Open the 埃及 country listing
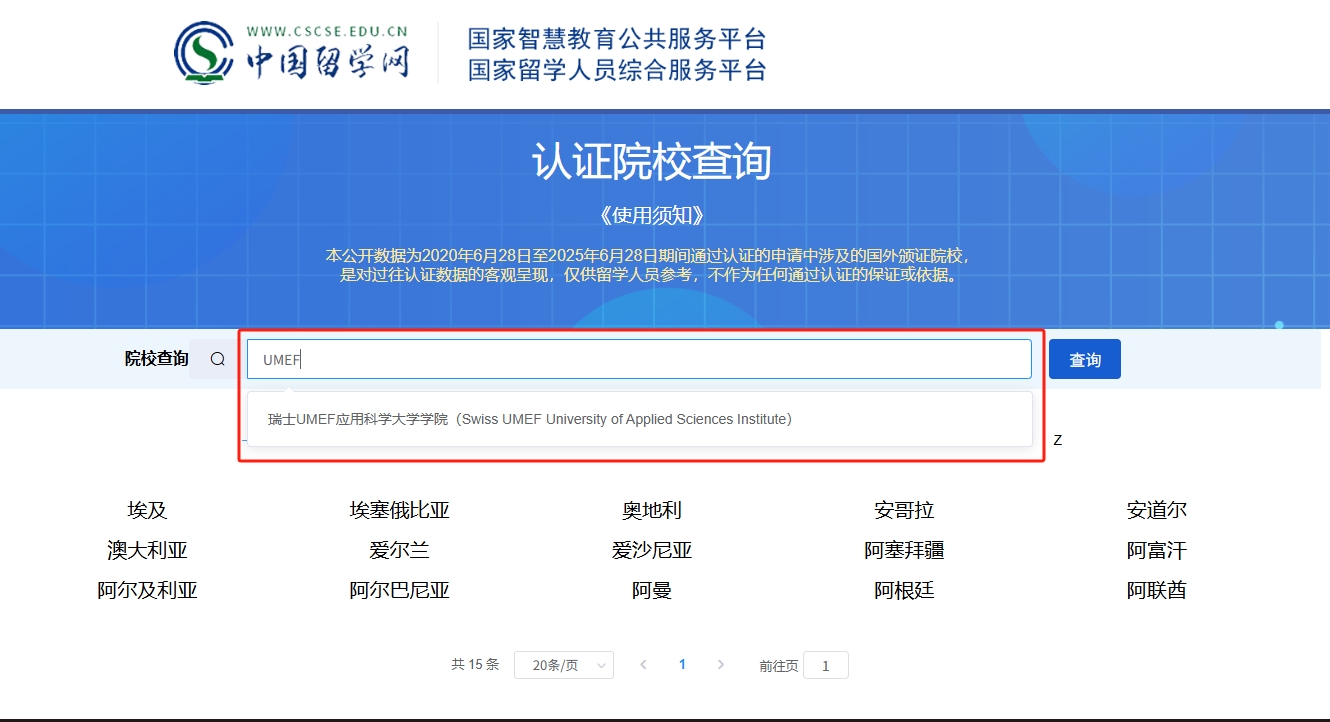Screen dimensions: 1330x722 (148, 510)
